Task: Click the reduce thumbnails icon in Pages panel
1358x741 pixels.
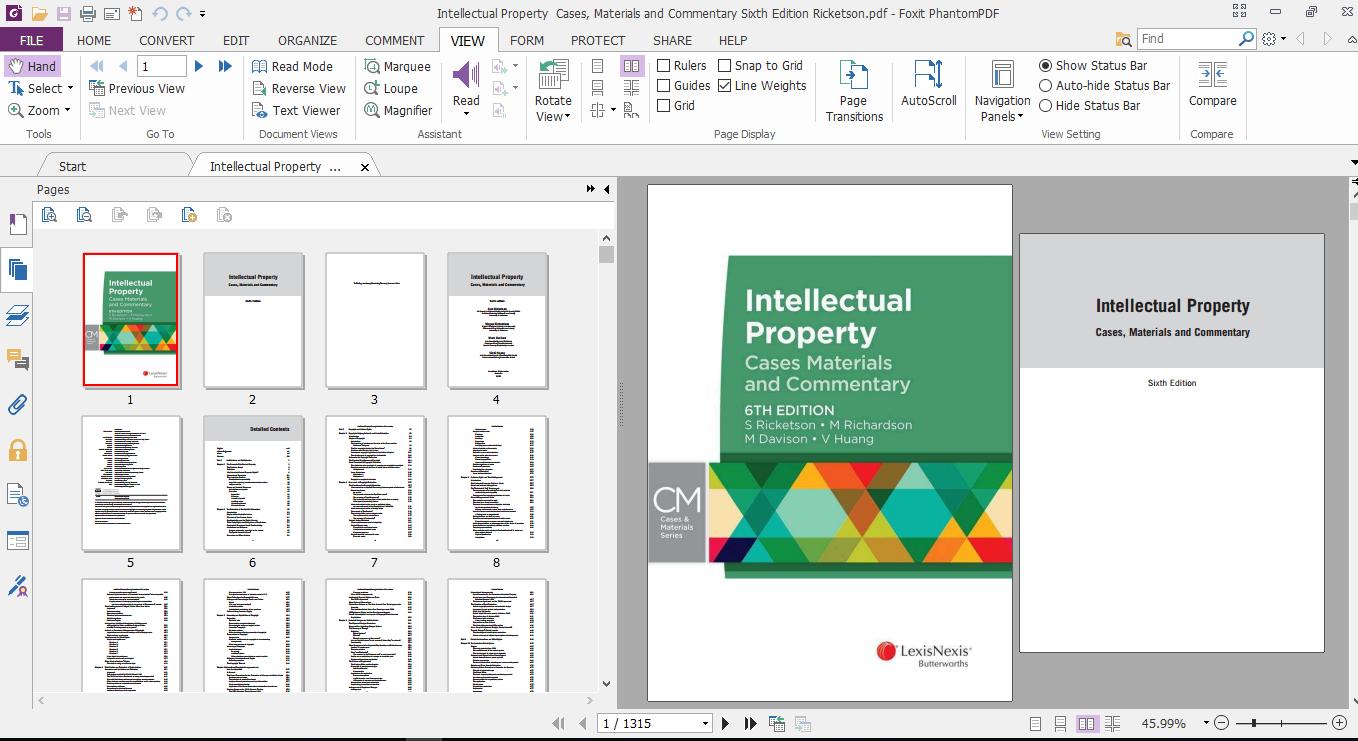Action: [x=84, y=215]
